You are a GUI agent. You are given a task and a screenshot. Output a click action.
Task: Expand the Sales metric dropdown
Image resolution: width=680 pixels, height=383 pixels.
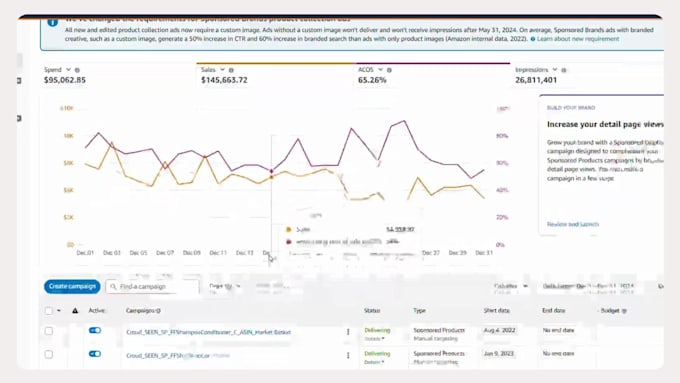pos(222,69)
